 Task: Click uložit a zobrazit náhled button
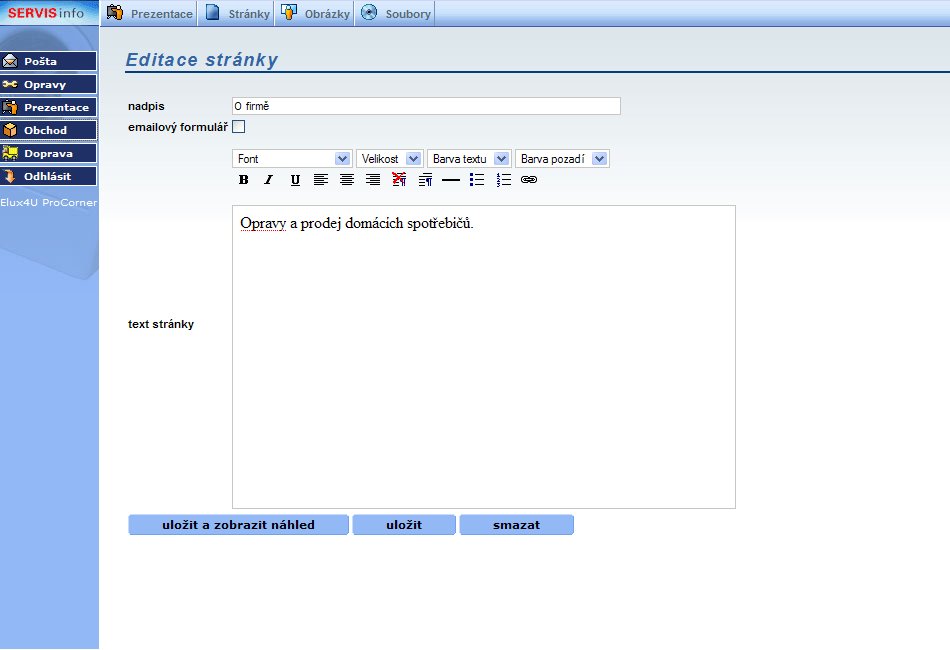pos(239,525)
